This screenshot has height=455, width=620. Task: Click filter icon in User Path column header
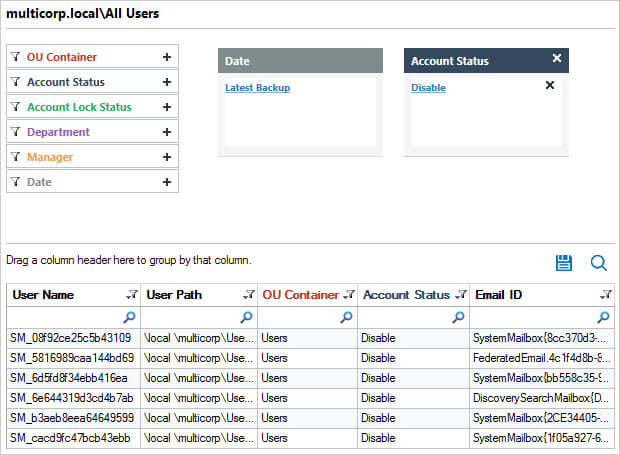tap(247, 295)
